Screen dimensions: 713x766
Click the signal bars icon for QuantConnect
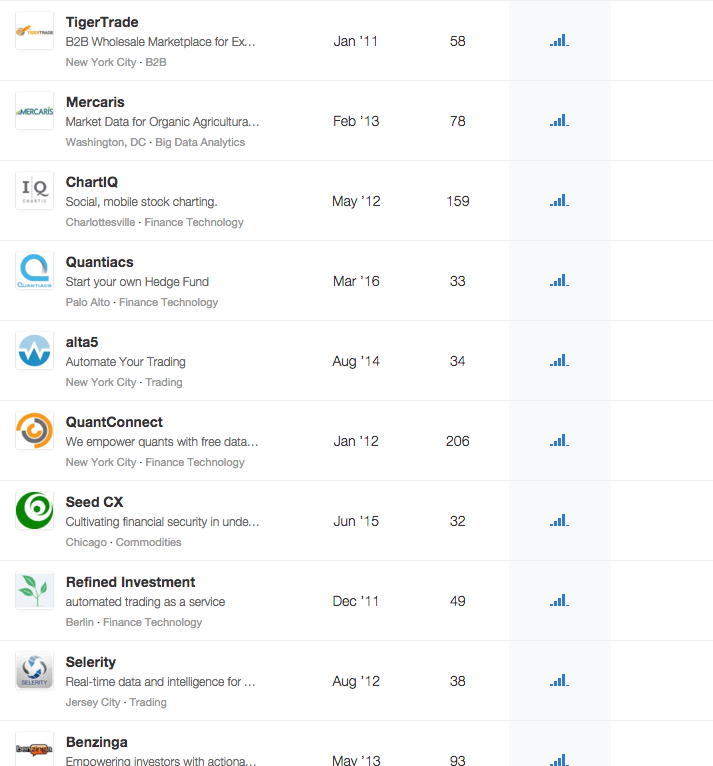pyautogui.click(x=558, y=441)
